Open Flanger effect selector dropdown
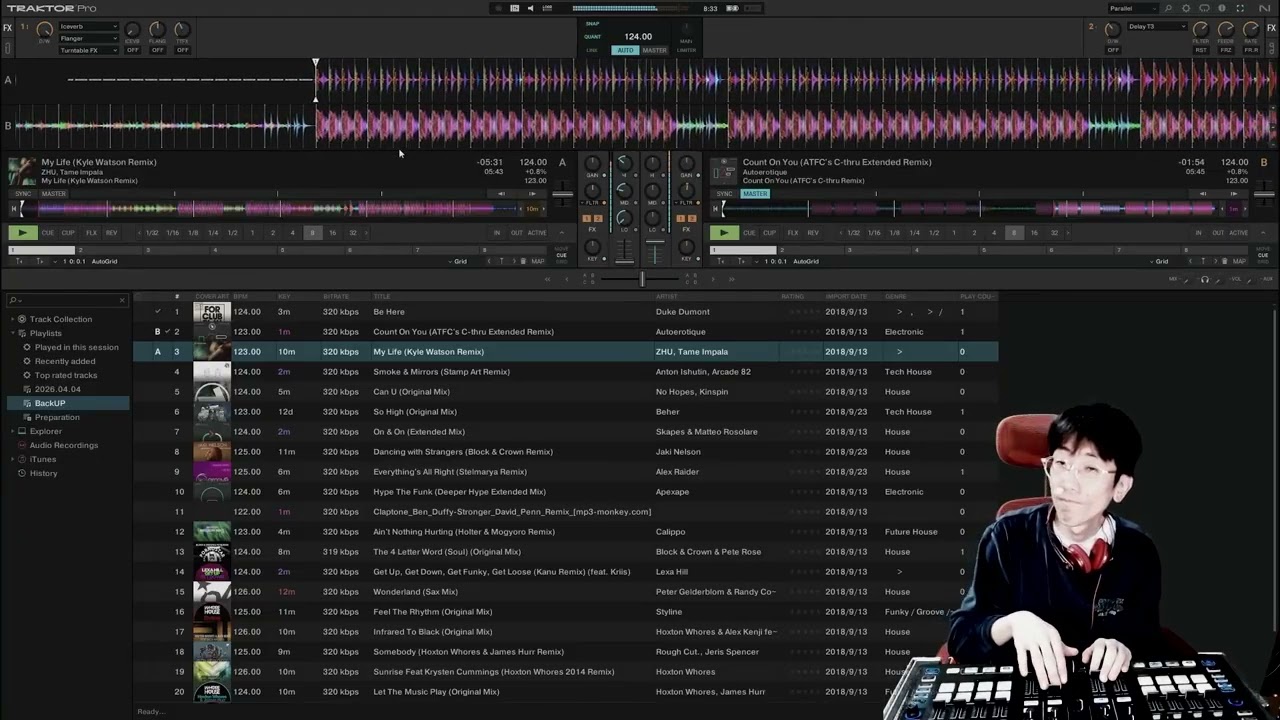The image size is (1280, 720). [88, 38]
